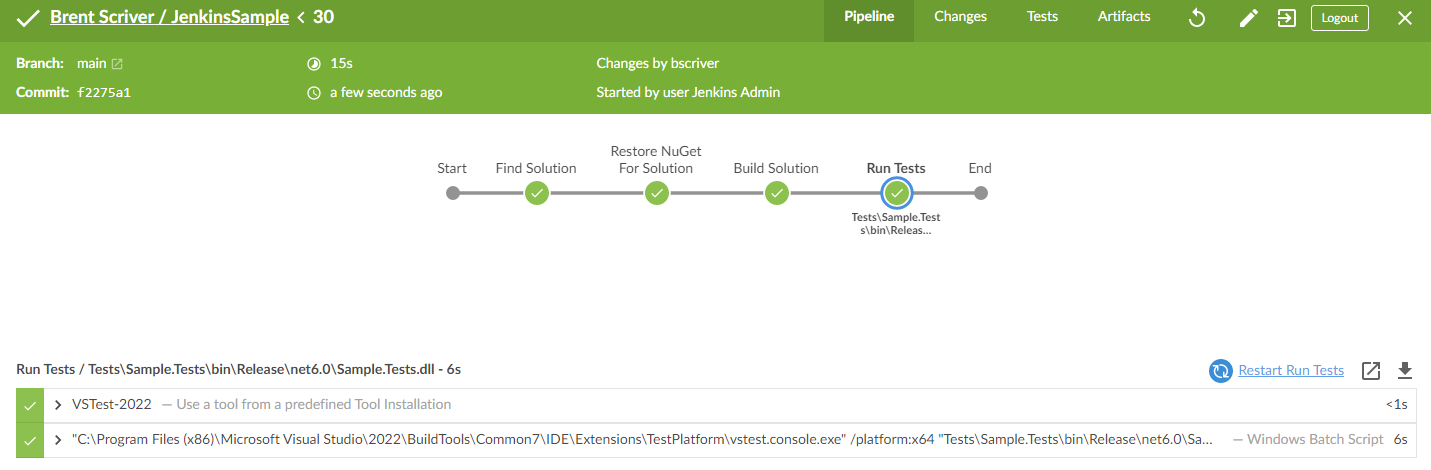This screenshot has height=470, width=1431.
Task: Go to classic Jenkins view icon
Action: pos(1287,18)
